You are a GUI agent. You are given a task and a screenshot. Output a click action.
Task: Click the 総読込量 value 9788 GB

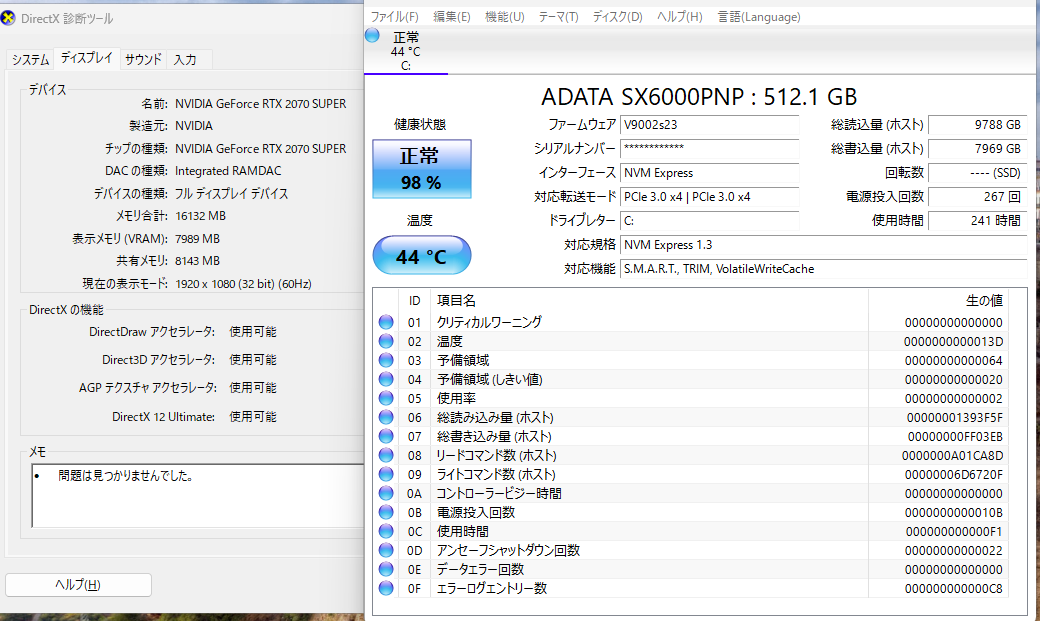tap(977, 125)
